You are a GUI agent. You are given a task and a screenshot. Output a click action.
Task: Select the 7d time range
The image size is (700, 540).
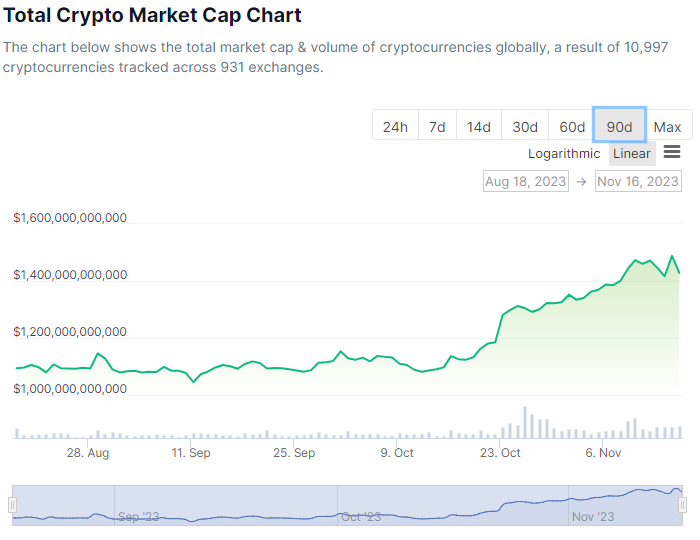click(x=437, y=126)
